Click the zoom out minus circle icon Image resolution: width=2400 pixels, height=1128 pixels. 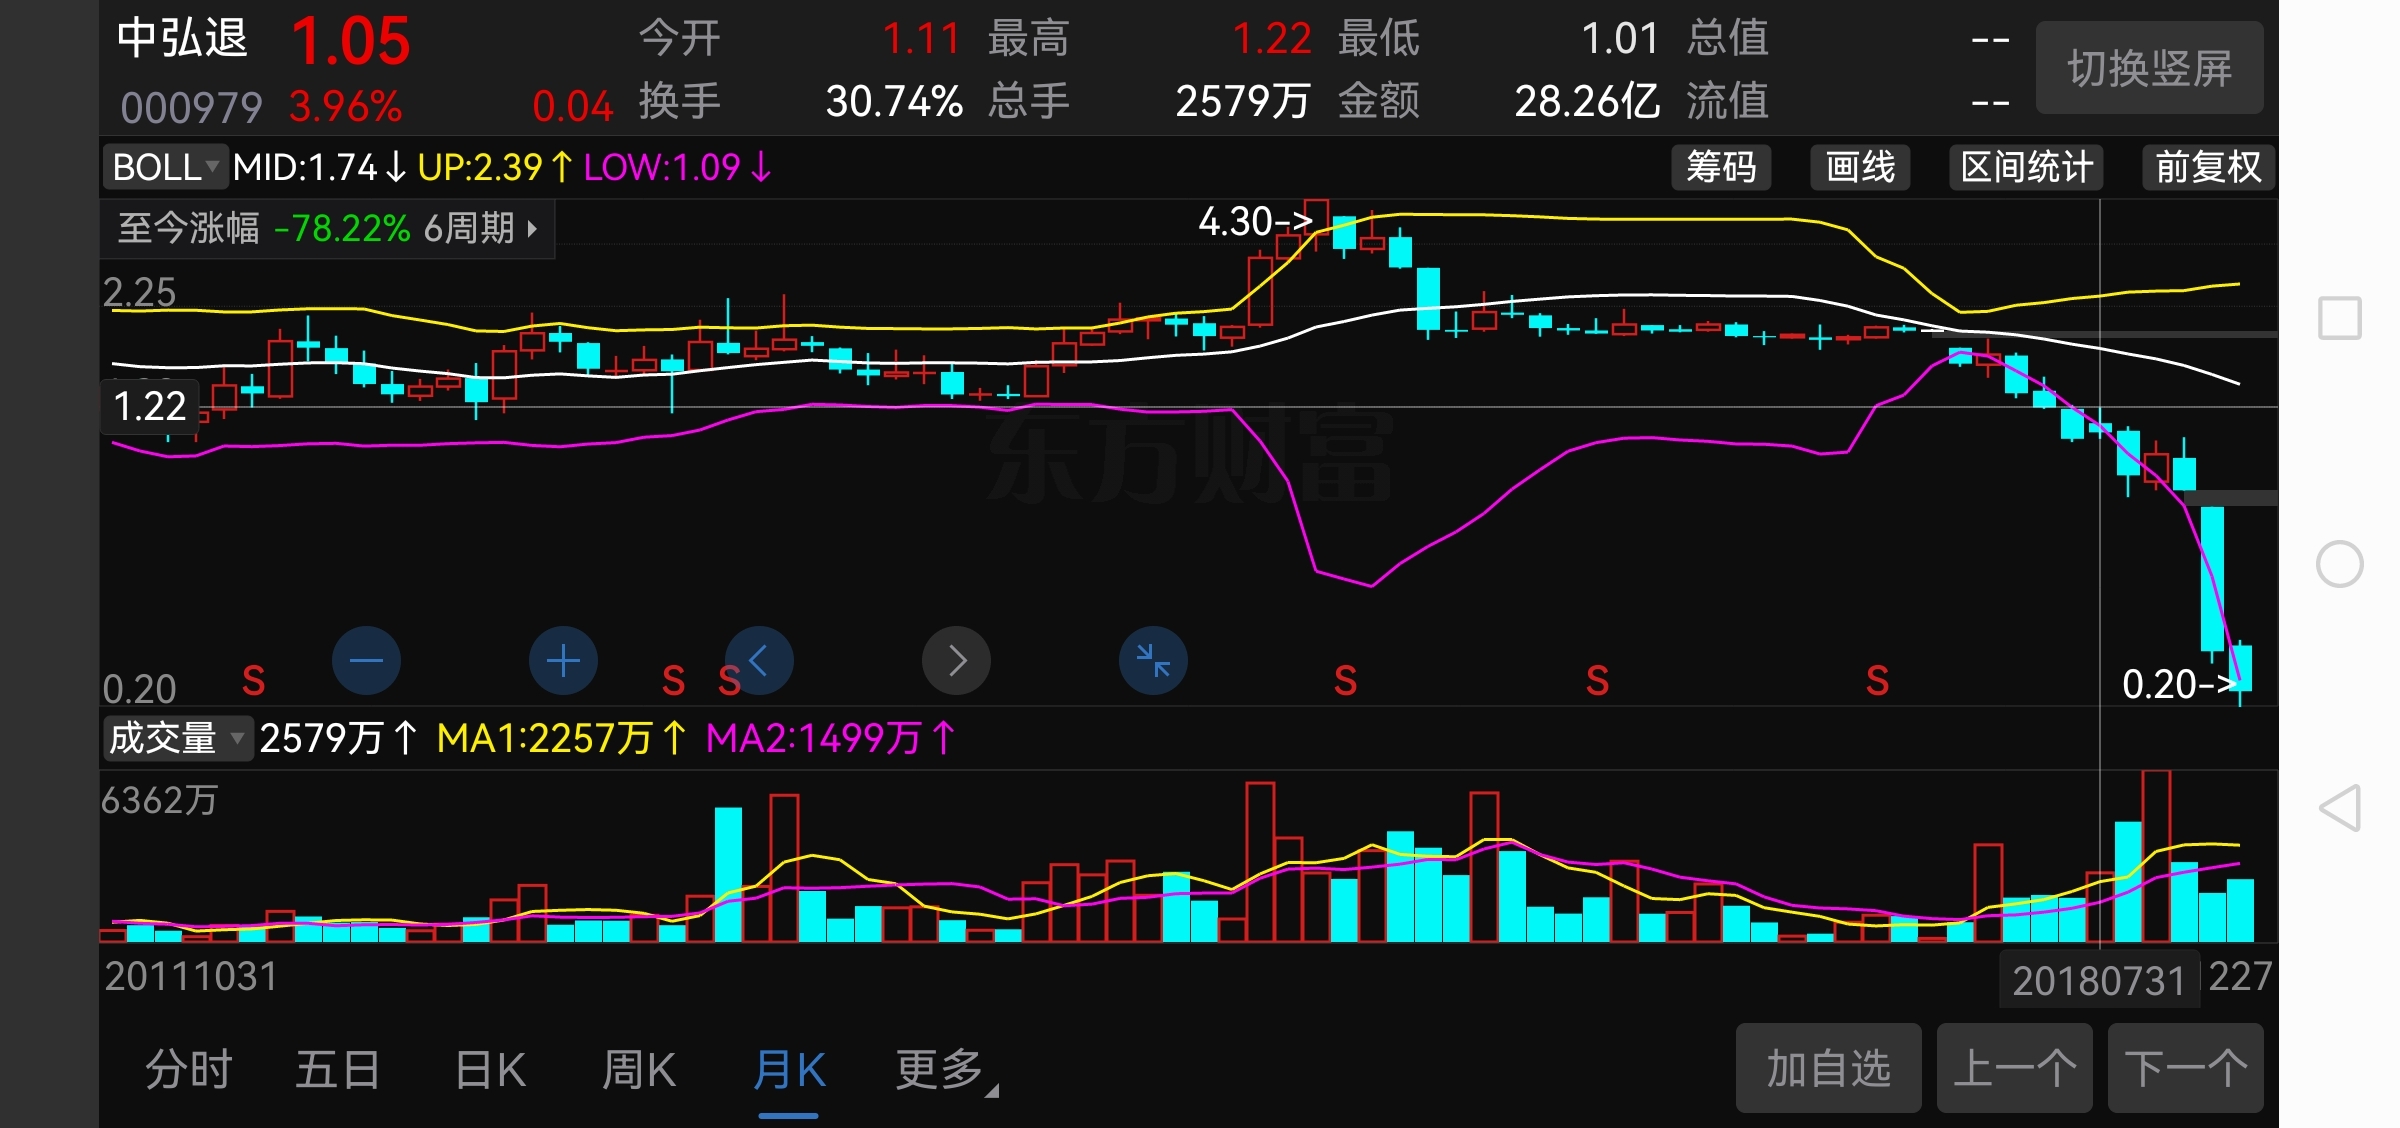pyautogui.click(x=366, y=661)
